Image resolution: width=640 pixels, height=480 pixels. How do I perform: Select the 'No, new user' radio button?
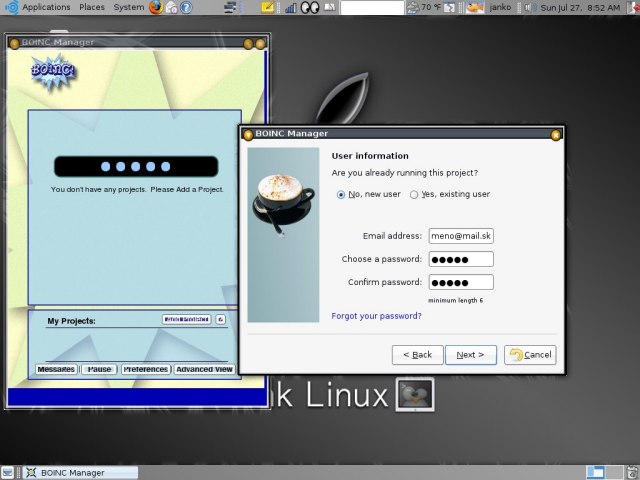click(x=341, y=195)
